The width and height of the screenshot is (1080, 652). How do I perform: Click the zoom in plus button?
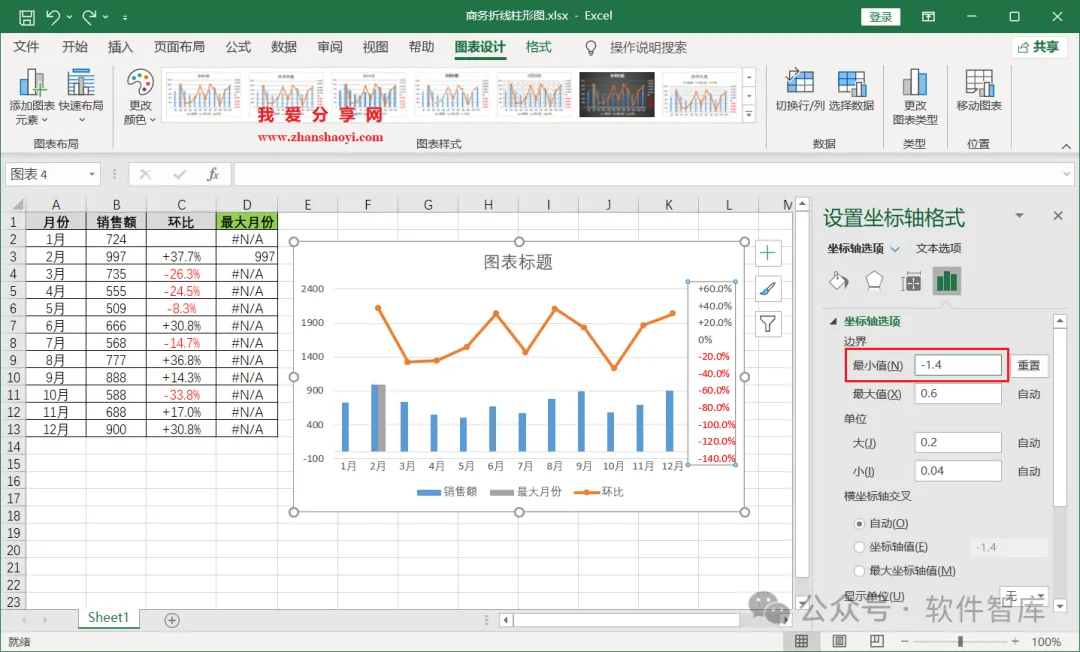[1015, 641]
